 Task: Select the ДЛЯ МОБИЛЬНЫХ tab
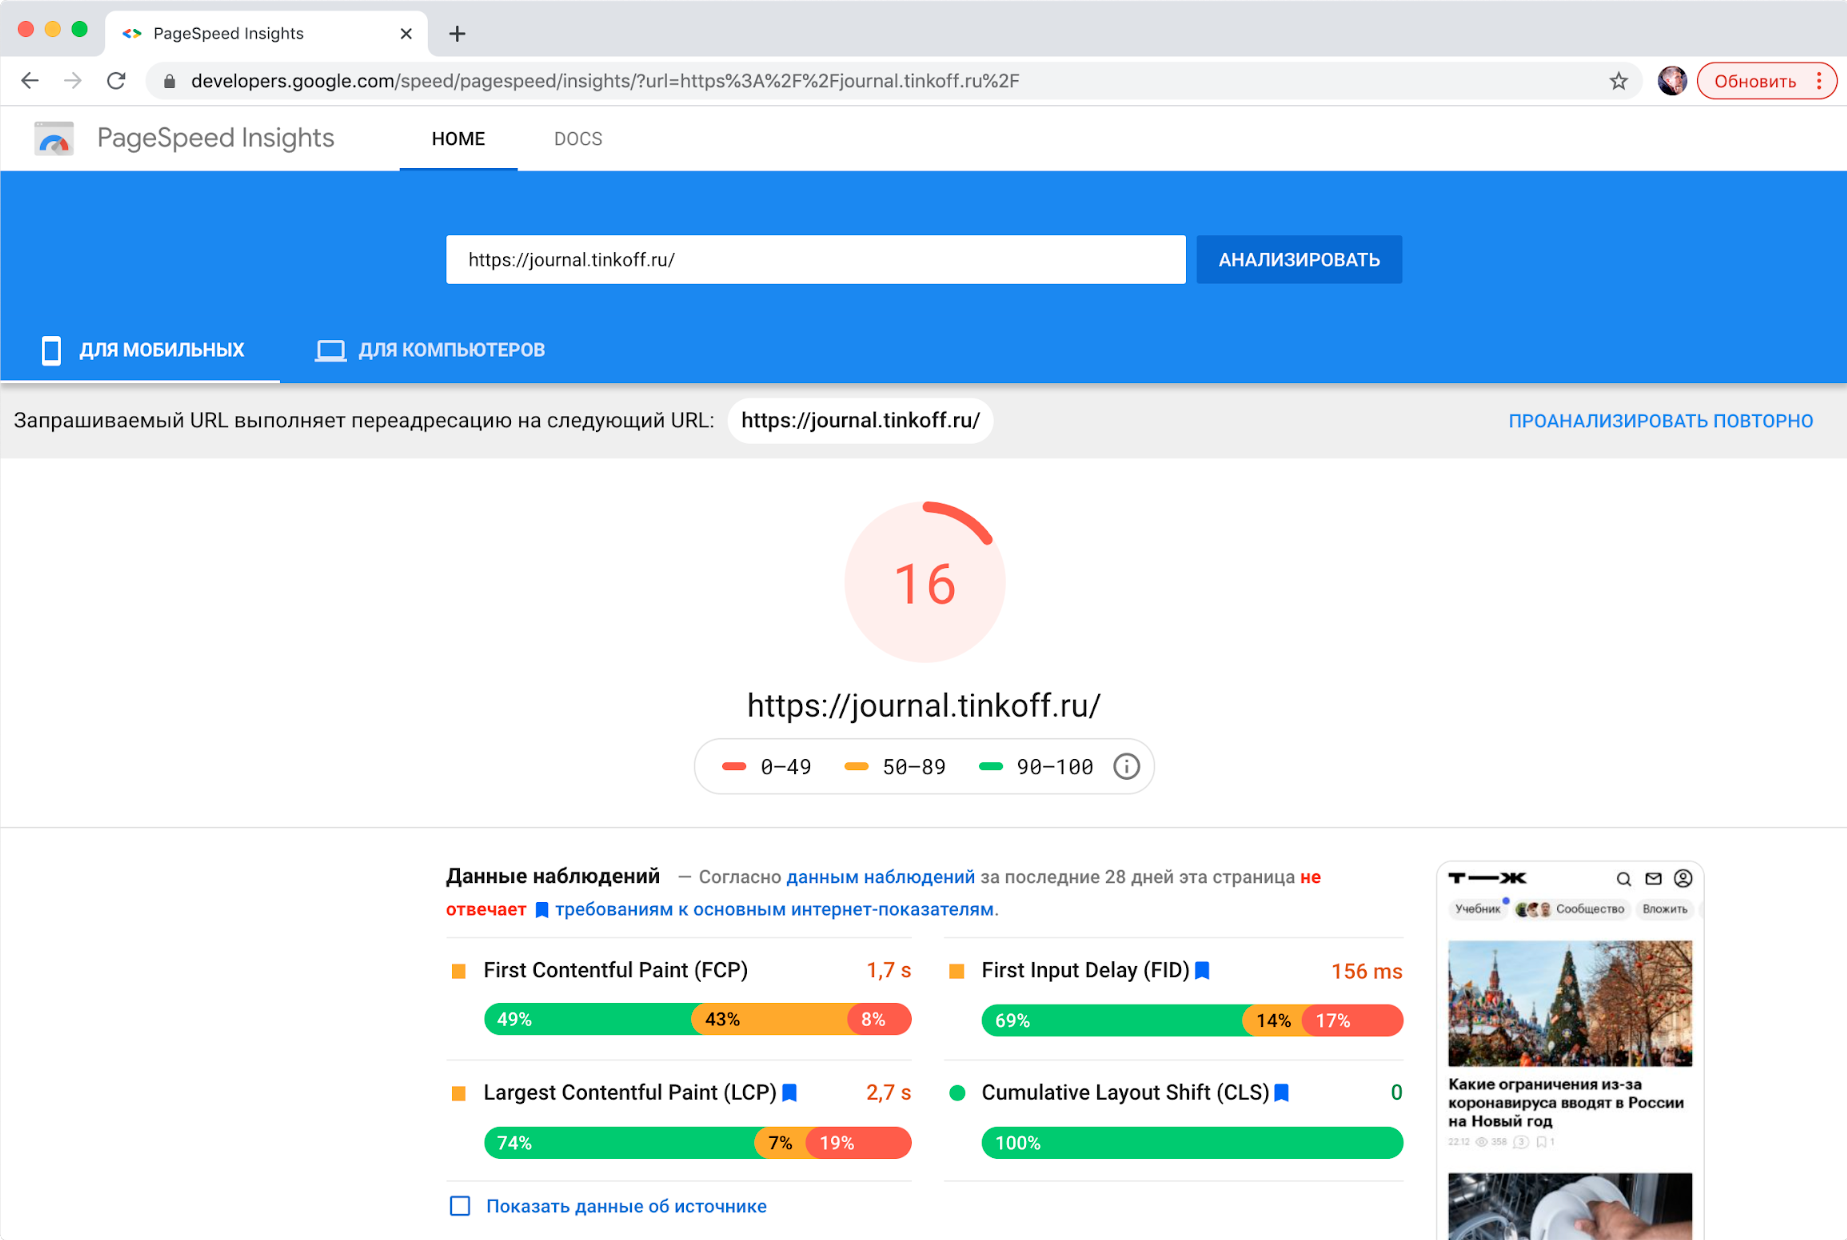141,350
